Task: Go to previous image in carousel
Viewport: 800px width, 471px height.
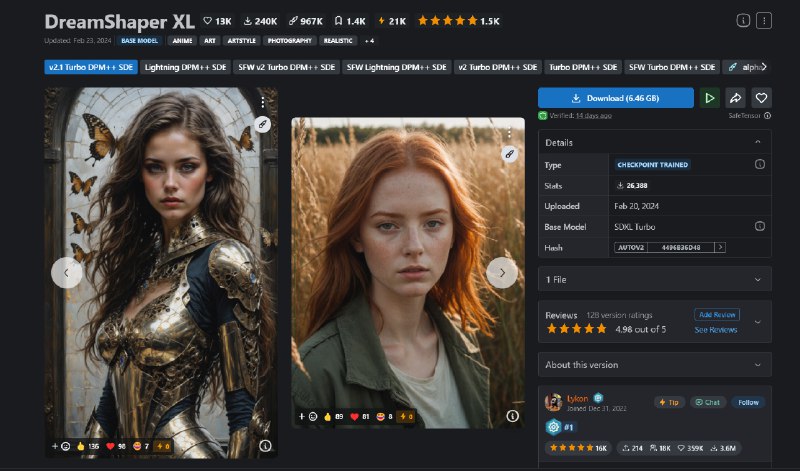Action: pos(66,273)
